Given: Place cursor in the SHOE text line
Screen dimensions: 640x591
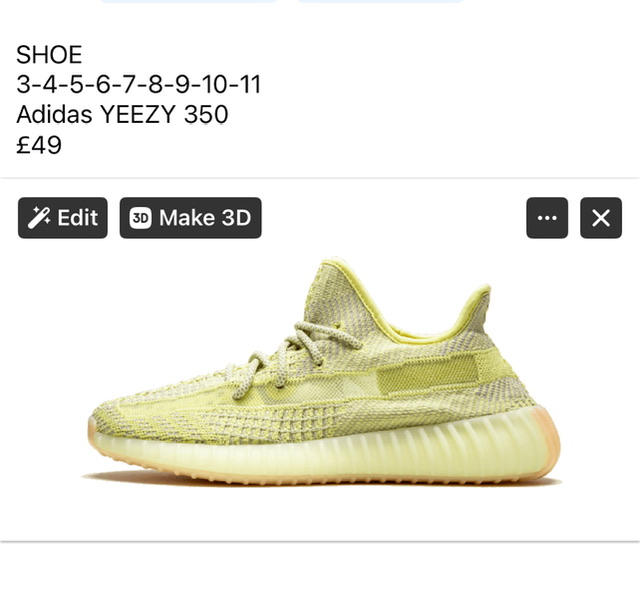Looking at the screenshot, I should point(49,54).
